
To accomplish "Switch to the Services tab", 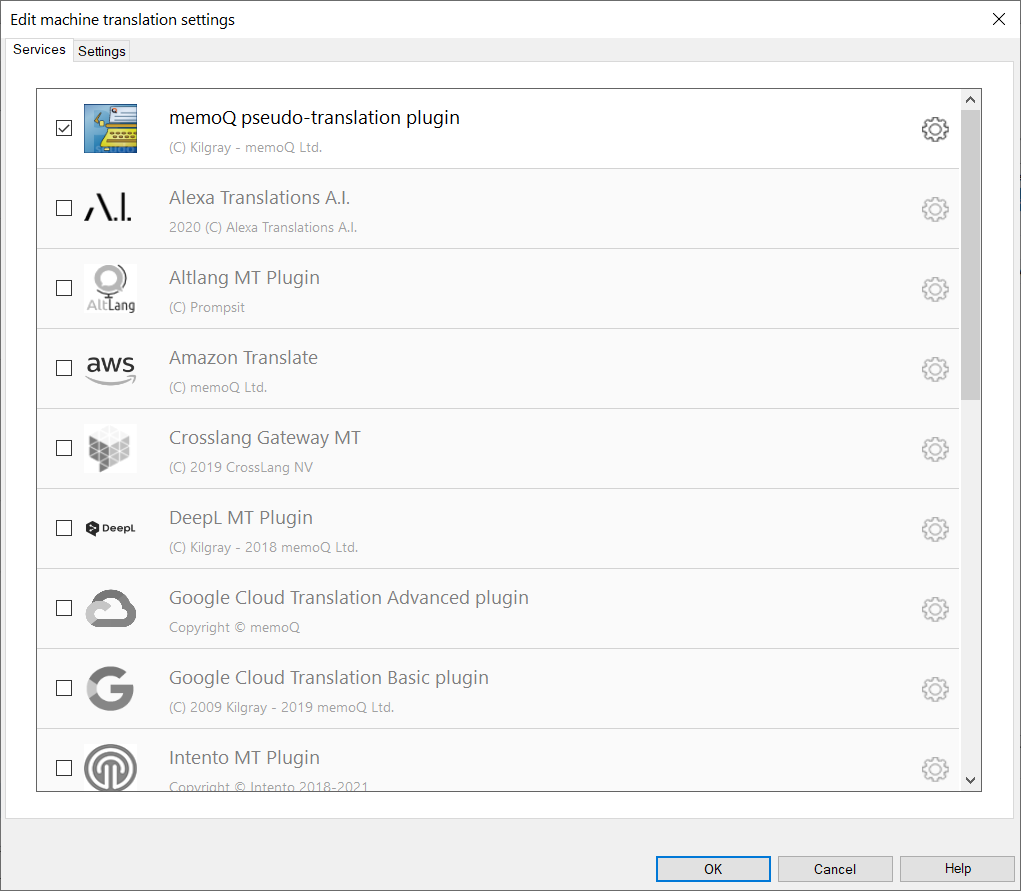I will (x=39, y=50).
